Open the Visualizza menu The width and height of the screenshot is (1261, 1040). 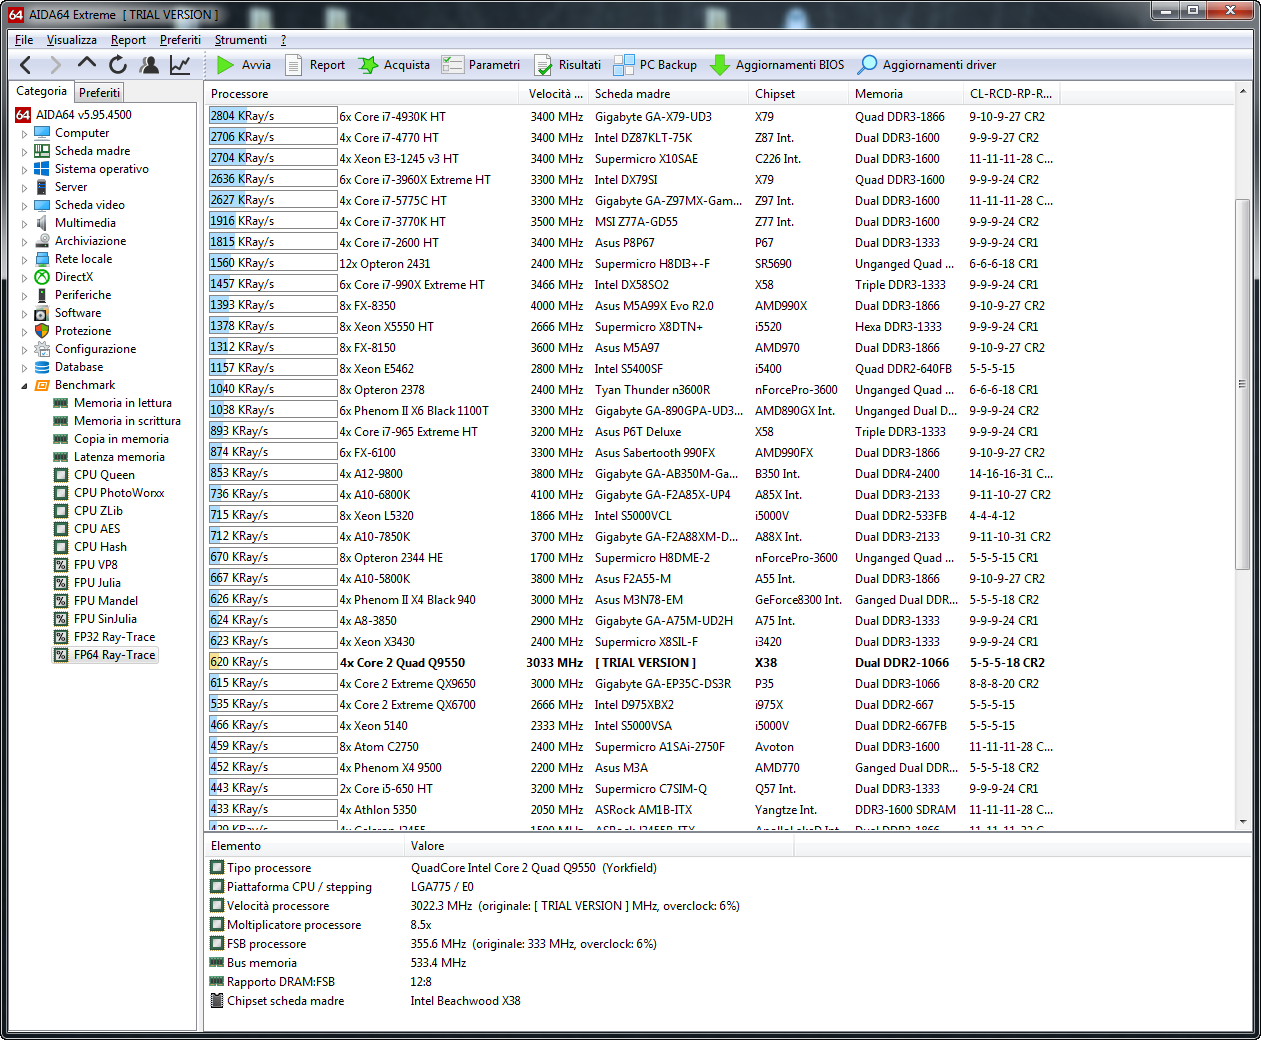coord(72,40)
